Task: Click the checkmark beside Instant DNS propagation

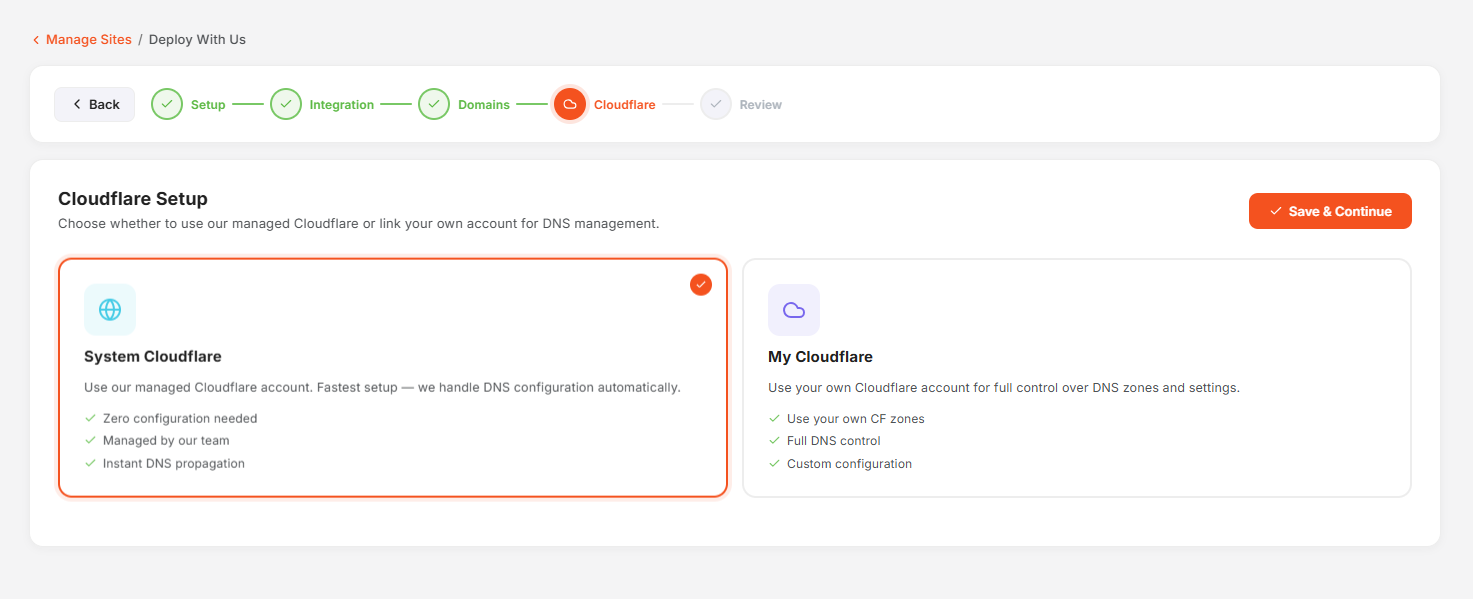Action: tap(90, 463)
